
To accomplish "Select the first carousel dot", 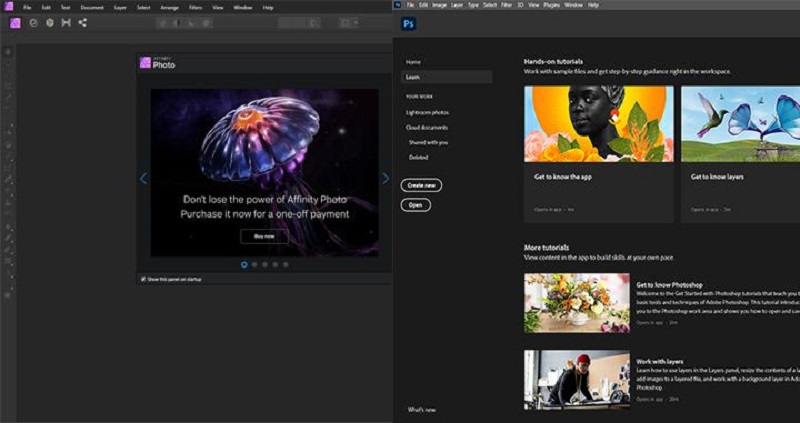I will pyautogui.click(x=244, y=264).
